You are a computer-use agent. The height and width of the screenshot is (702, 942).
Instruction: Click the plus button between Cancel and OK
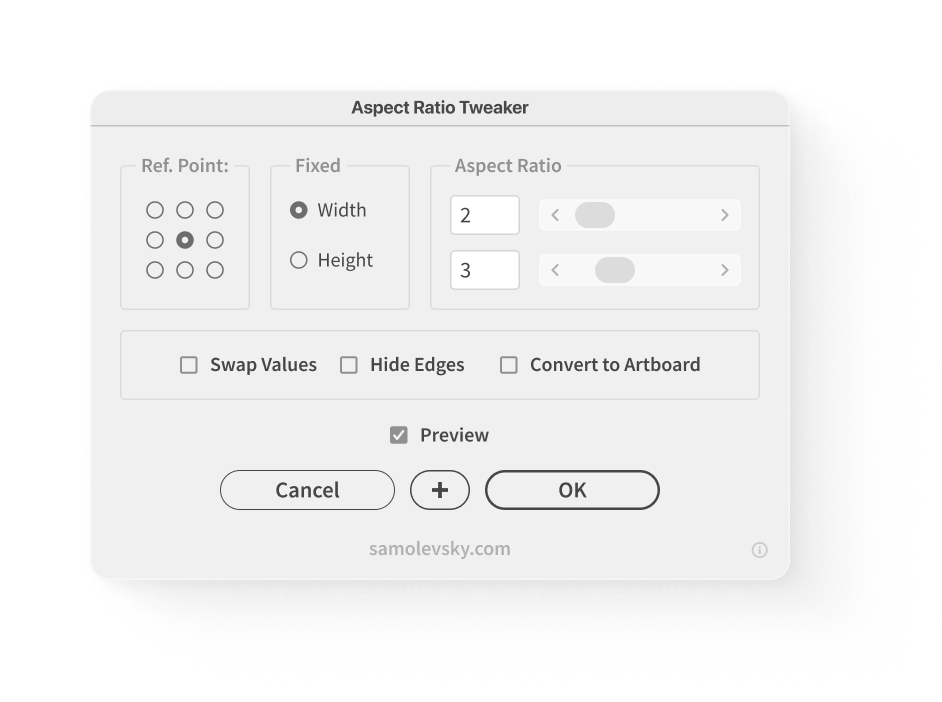(x=440, y=490)
